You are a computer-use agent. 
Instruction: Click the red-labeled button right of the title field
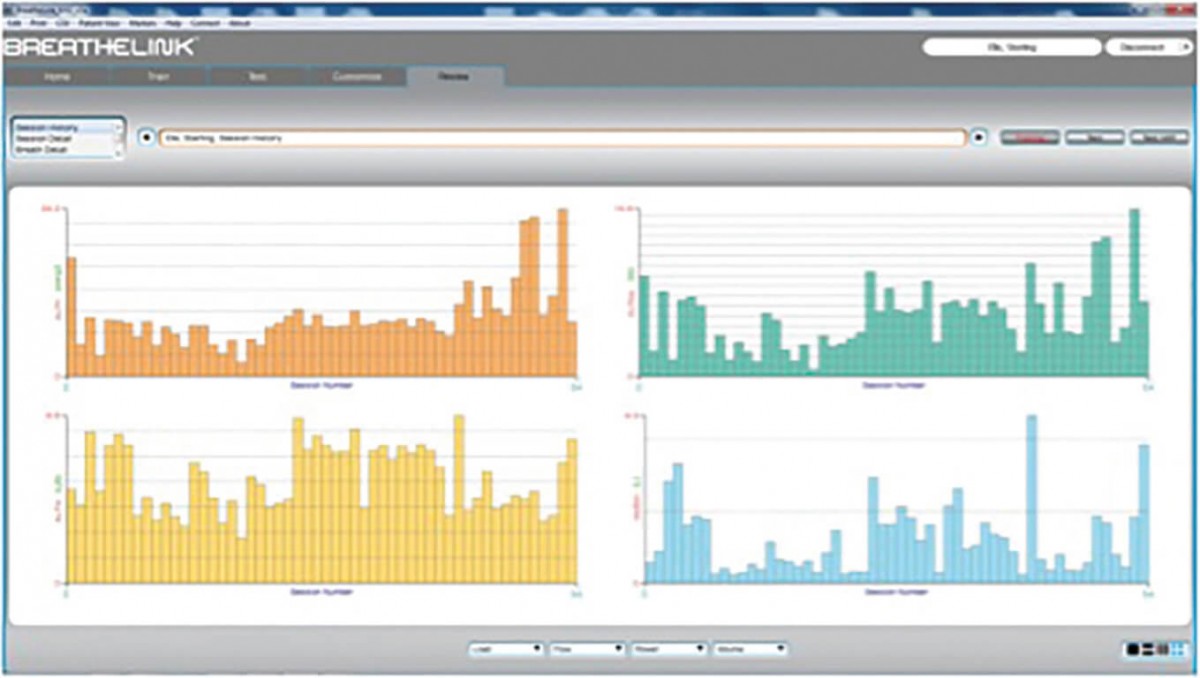pos(1030,138)
